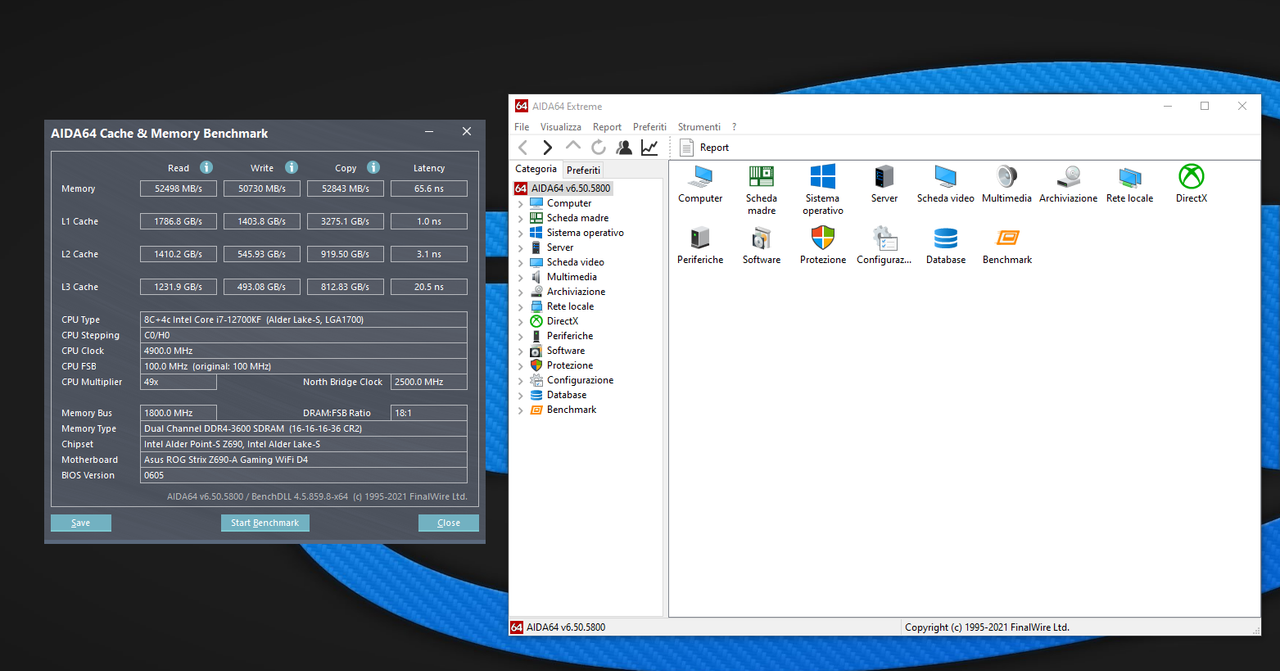Click the Save button in benchmark window
The height and width of the screenshot is (671, 1280).
coord(81,523)
